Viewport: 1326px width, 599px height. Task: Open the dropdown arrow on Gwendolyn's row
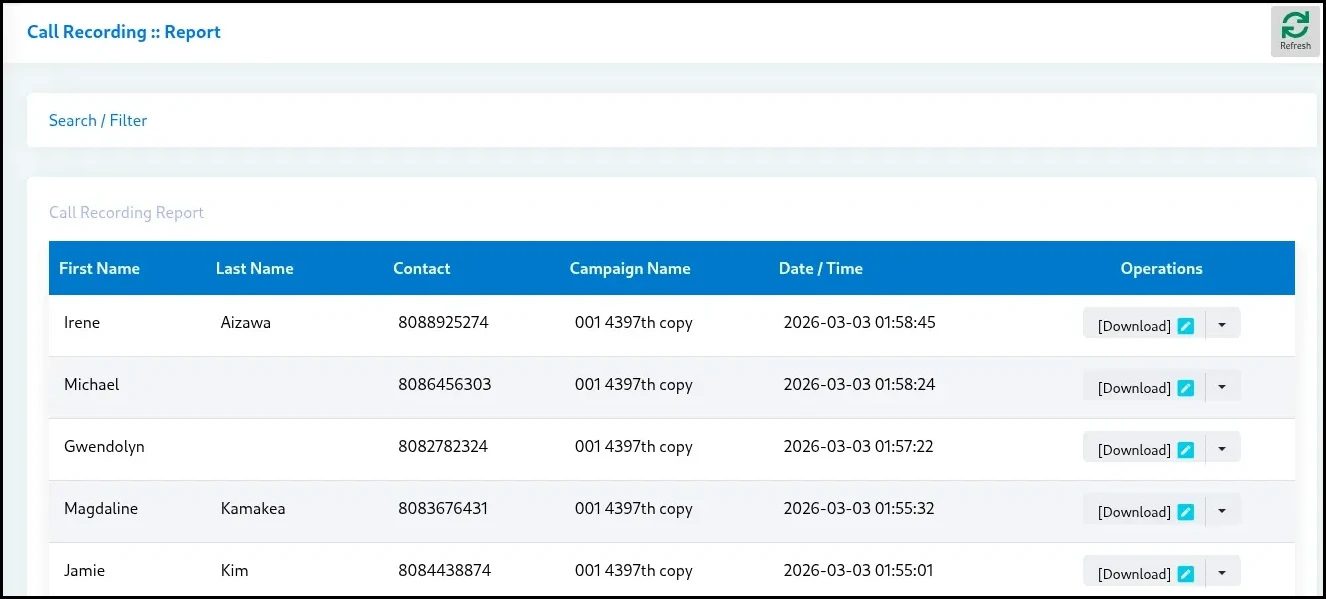(x=1223, y=447)
